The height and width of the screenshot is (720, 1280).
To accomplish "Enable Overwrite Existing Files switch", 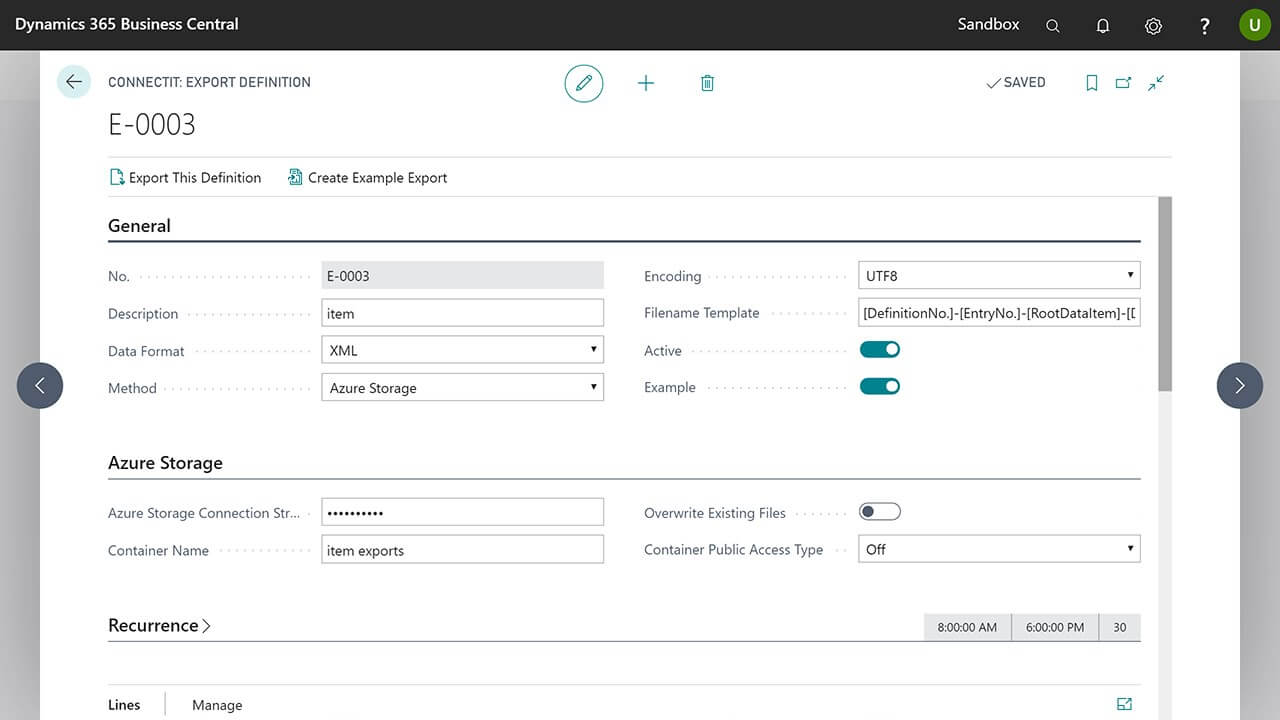I will pos(880,512).
